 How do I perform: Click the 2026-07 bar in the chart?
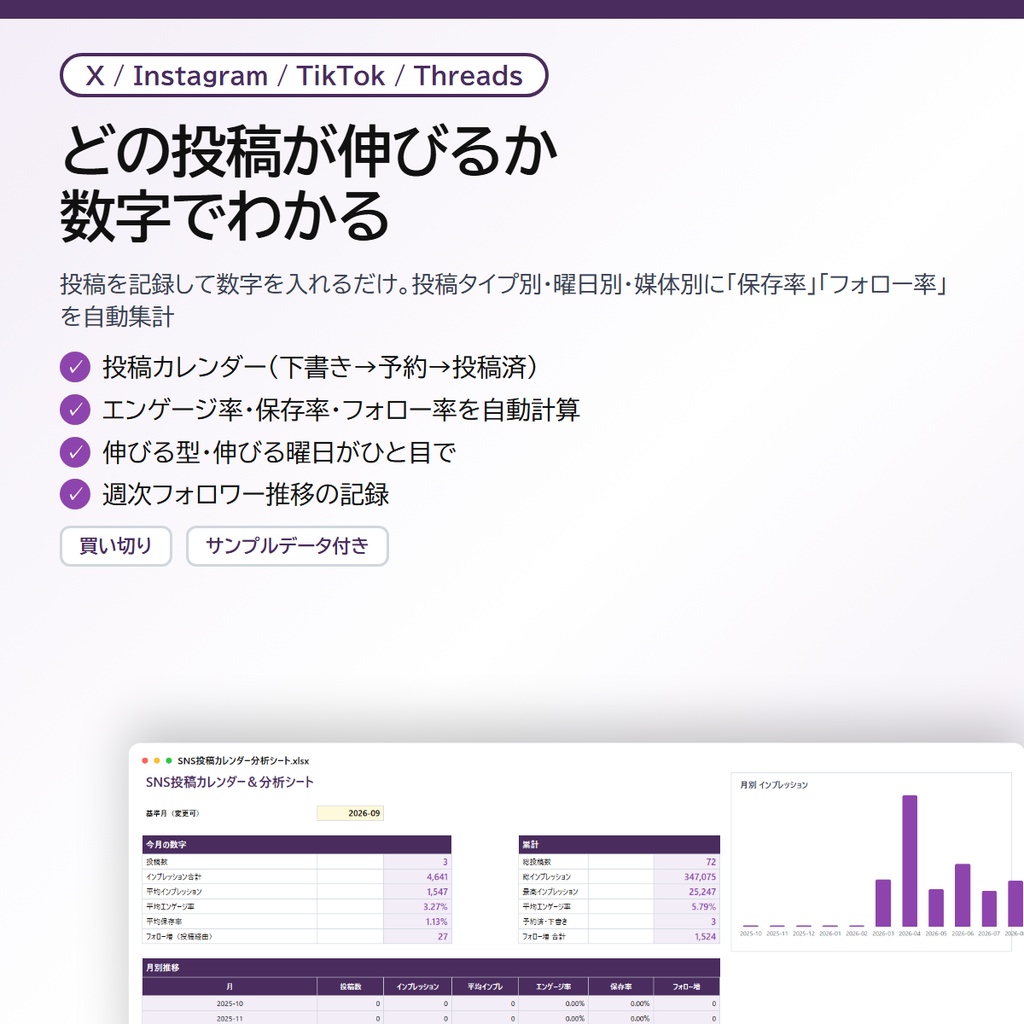click(989, 908)
